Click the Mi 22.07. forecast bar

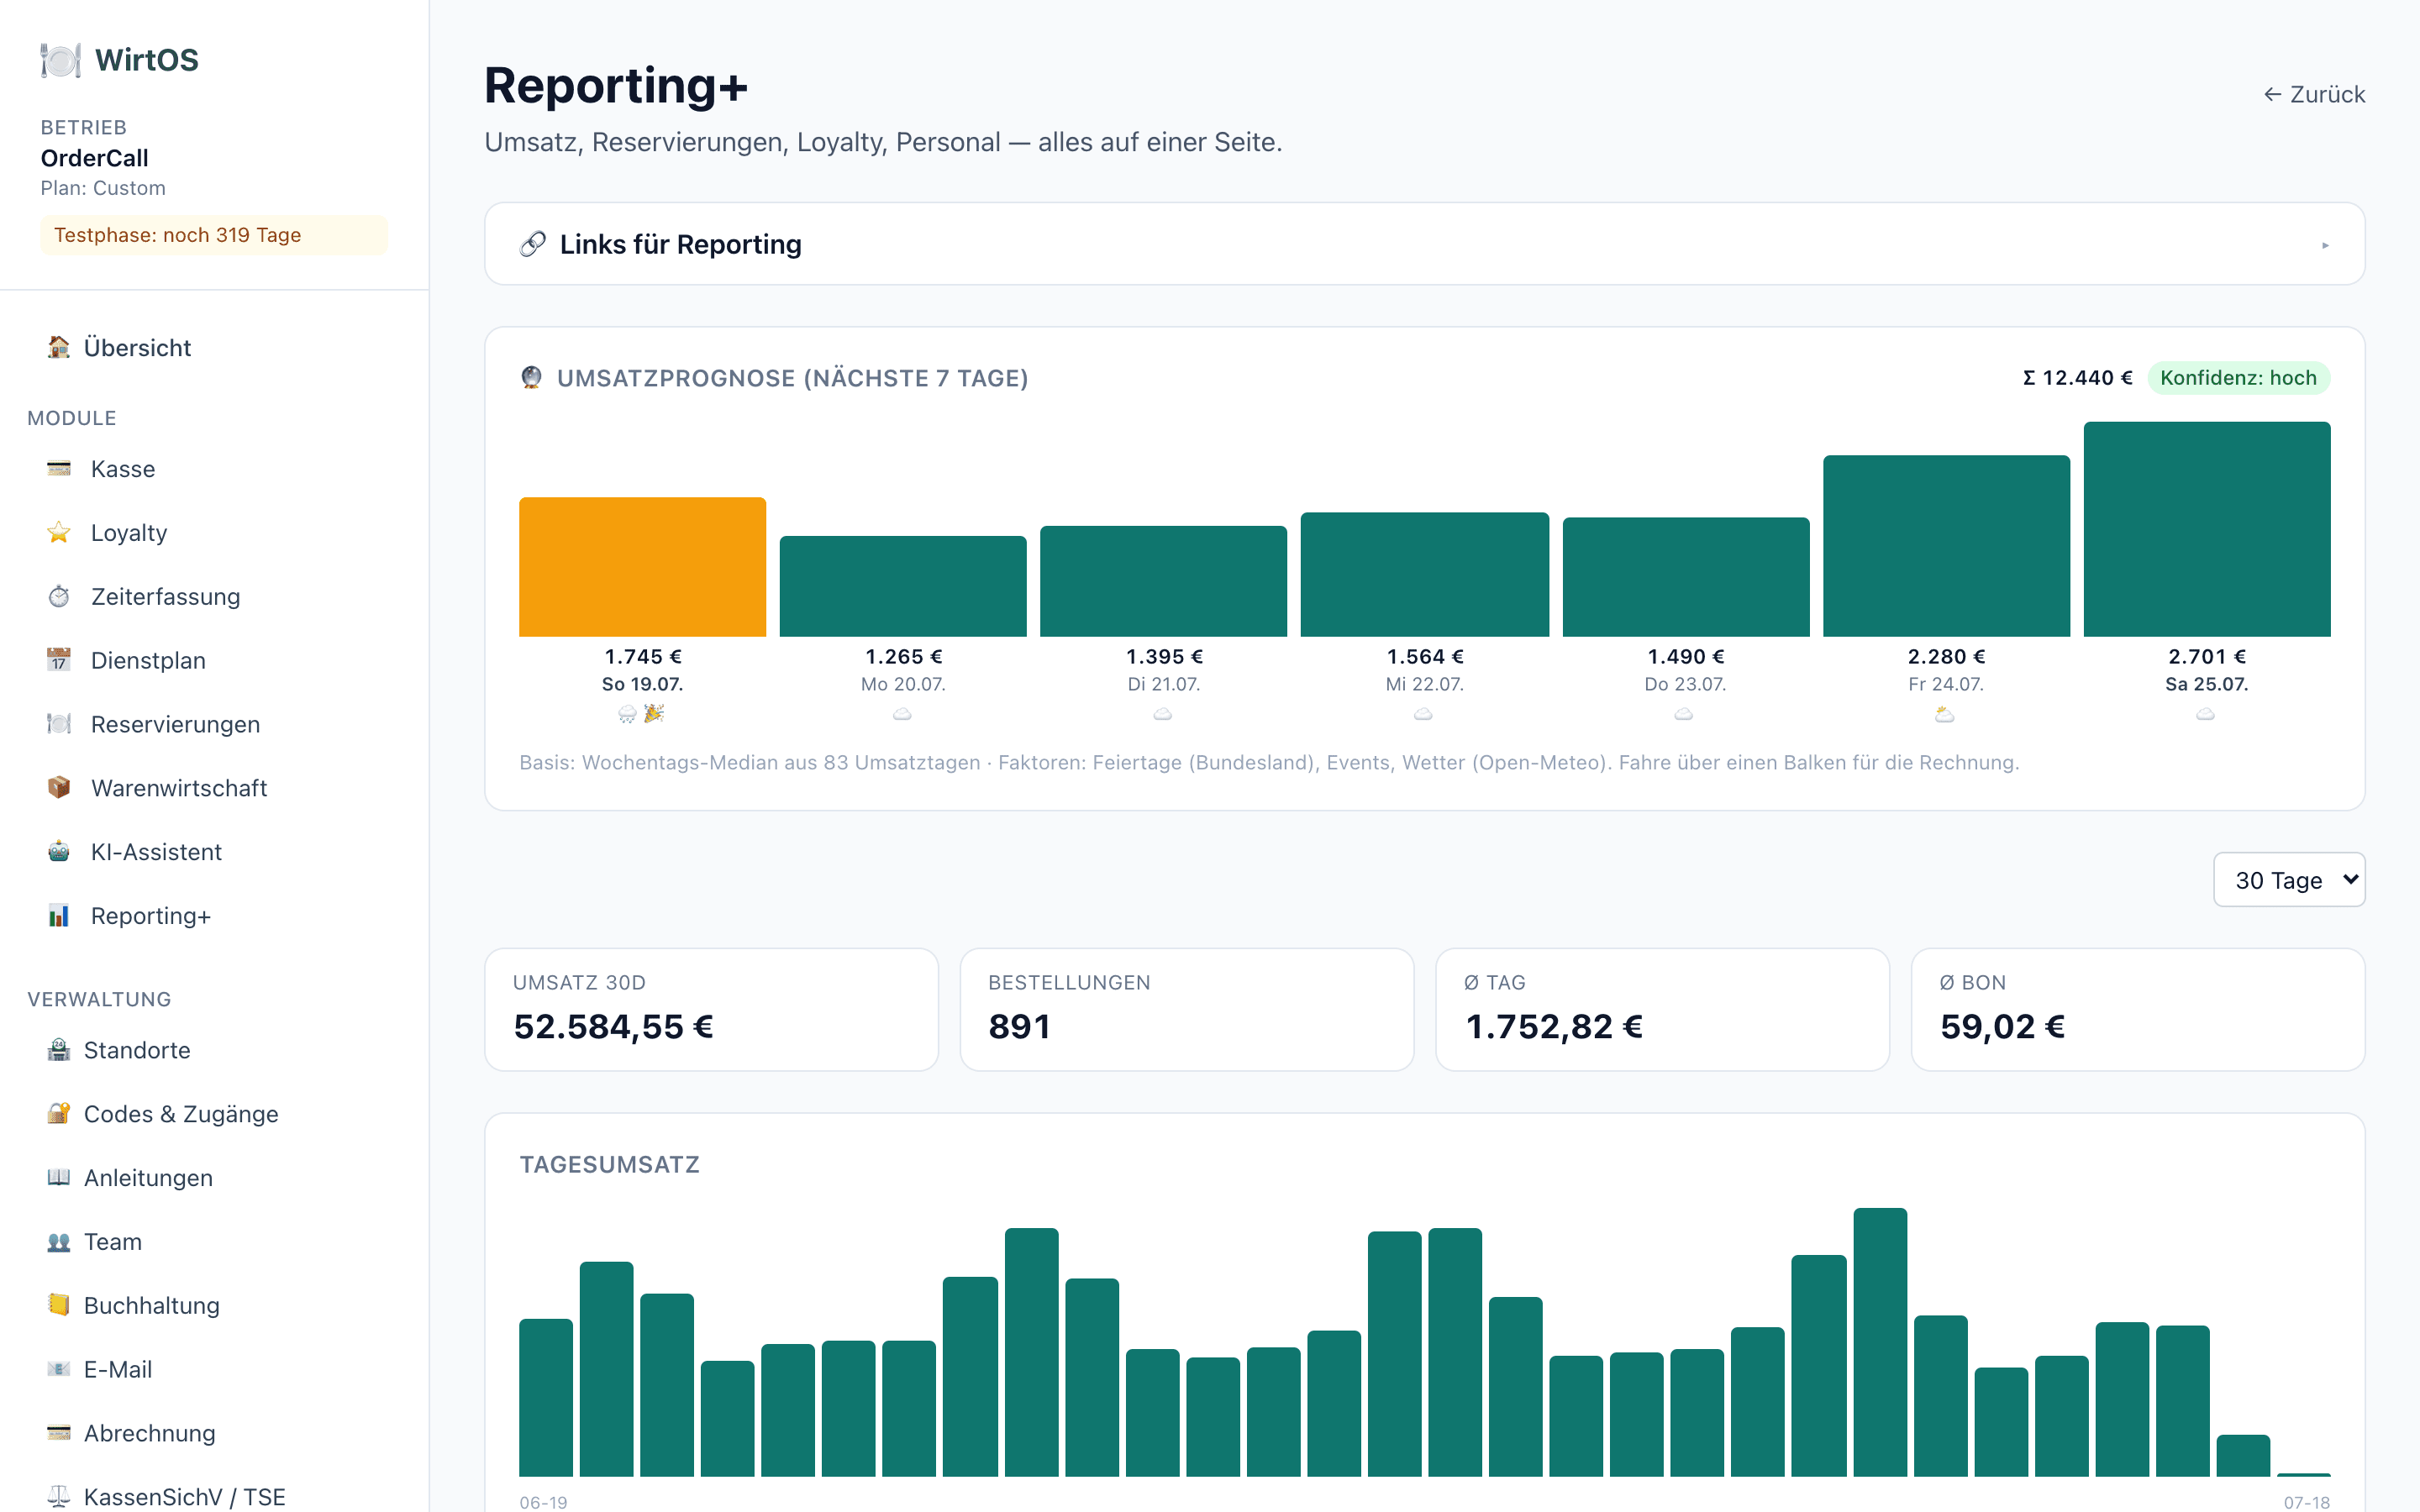[x=1424, y=575]
